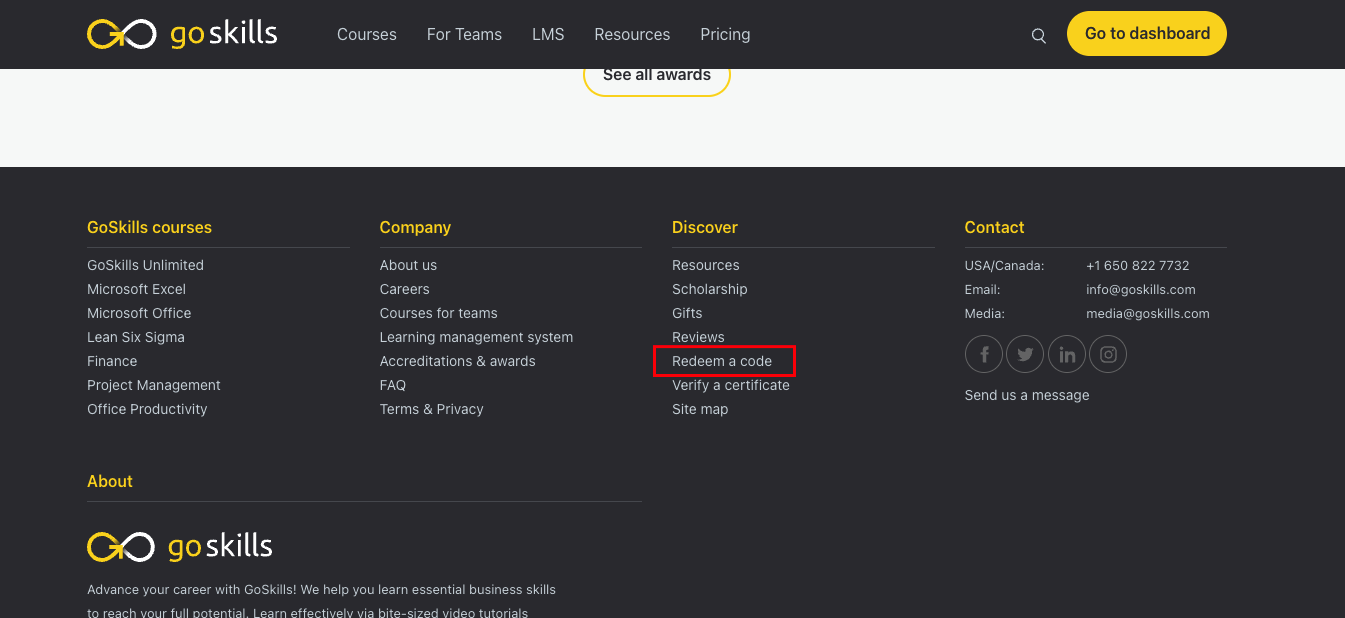Click the Company footer heading
Screen dimensions: 1345x618
coord(415,227)
